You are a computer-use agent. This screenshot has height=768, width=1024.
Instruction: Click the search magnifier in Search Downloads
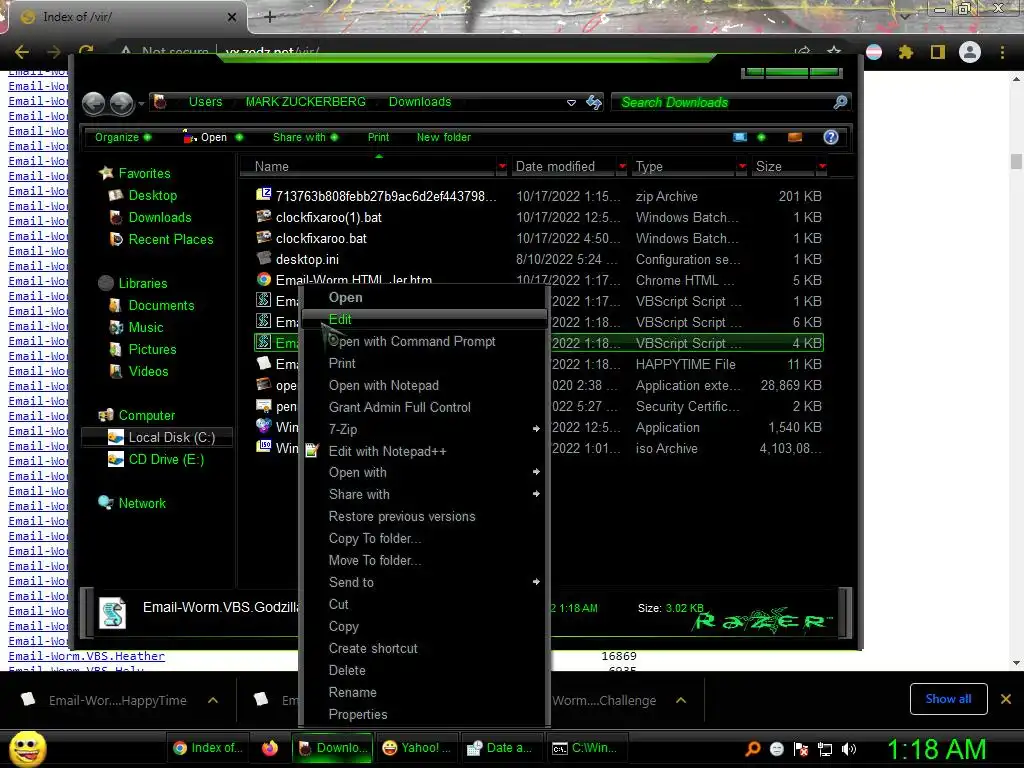840,102
